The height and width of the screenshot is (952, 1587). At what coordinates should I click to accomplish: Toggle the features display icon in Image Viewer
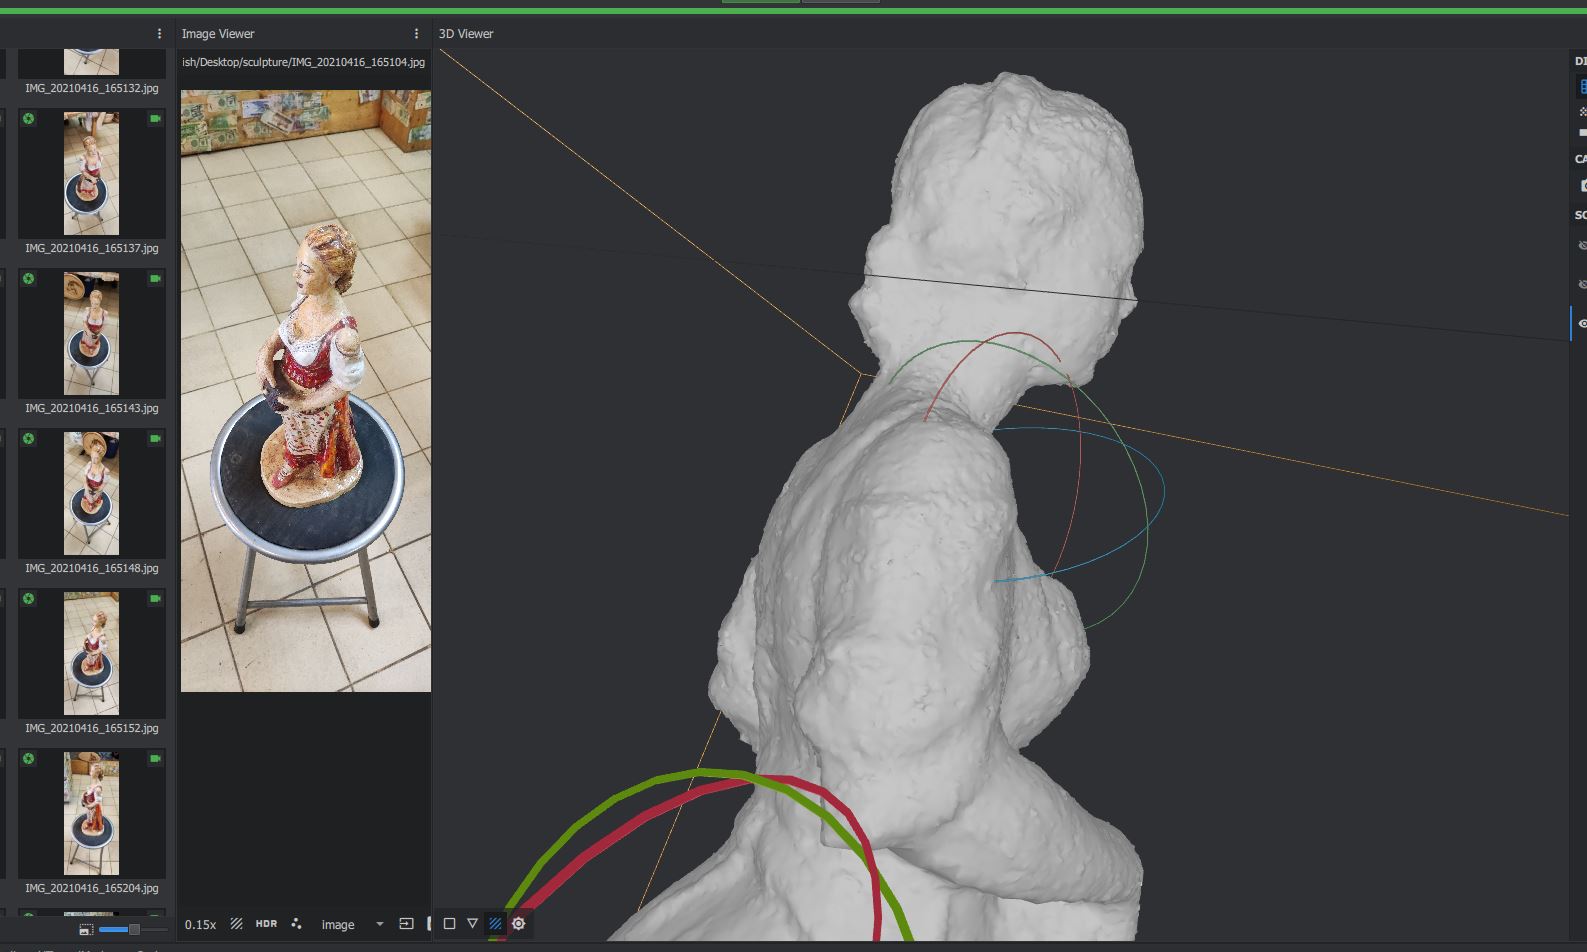[296, 924]
